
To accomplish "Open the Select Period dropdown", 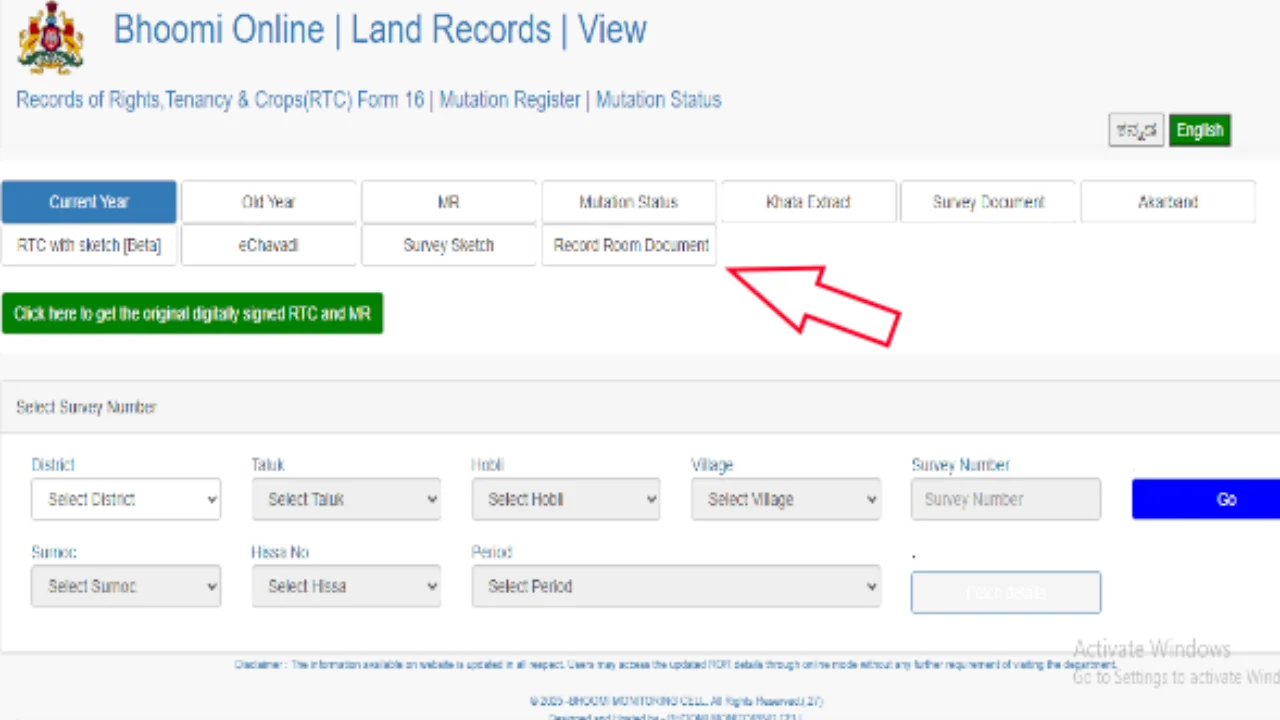I will 676,586.
